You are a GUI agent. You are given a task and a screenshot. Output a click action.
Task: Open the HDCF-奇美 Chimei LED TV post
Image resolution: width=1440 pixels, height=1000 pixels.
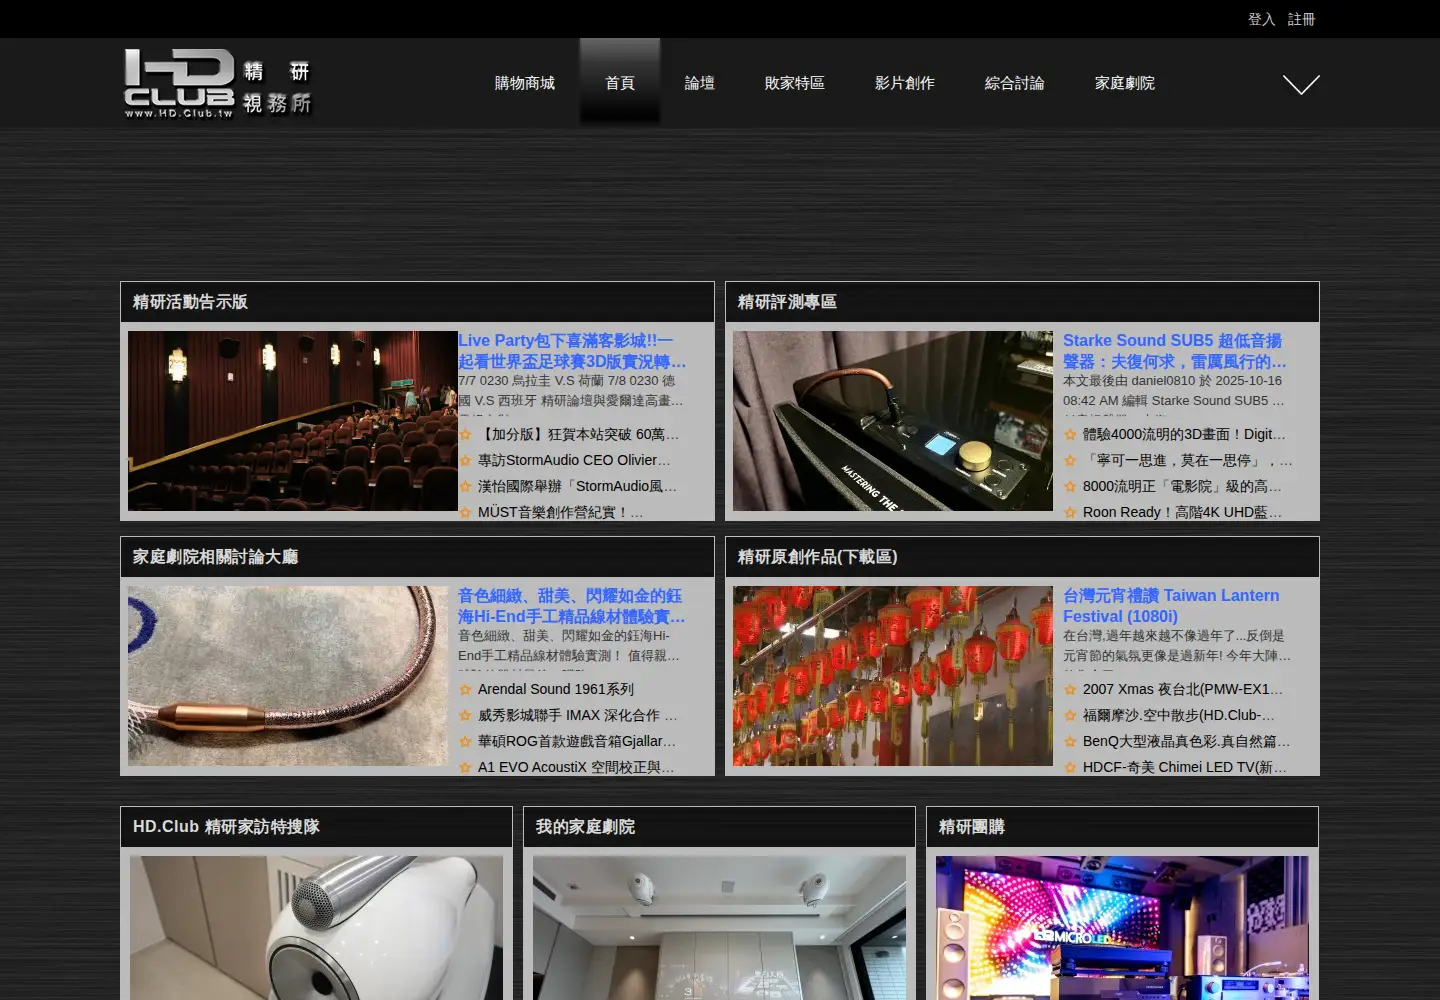pos(1185,767)
